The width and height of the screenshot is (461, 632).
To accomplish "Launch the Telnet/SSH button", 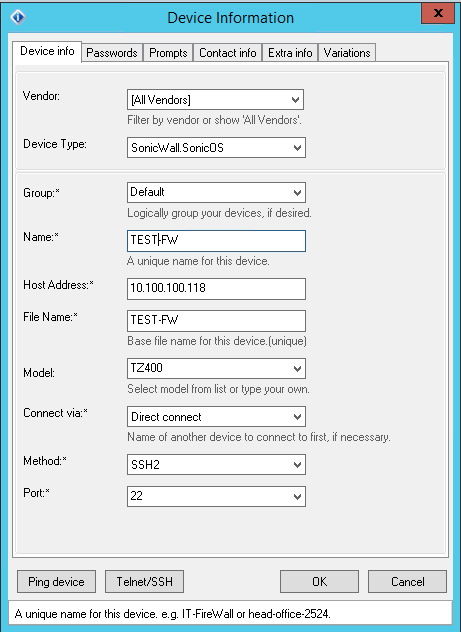I will pos(144,581).
